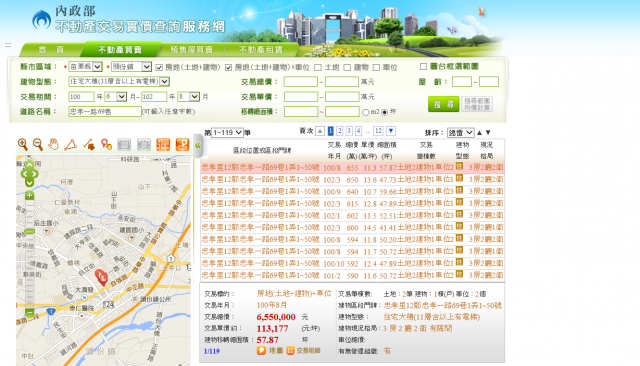Go to next page with blue down arrow

click(391, 131)
